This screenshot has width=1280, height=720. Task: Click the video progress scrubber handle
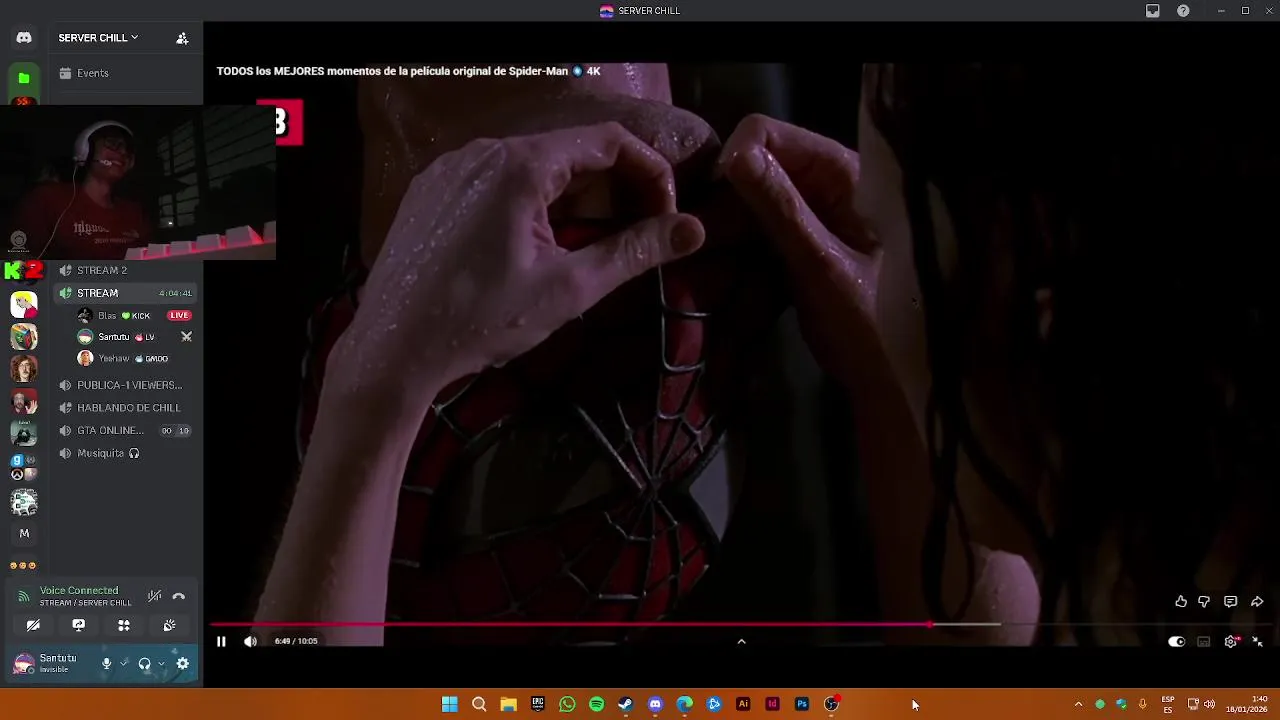click(x=930, y=624)
